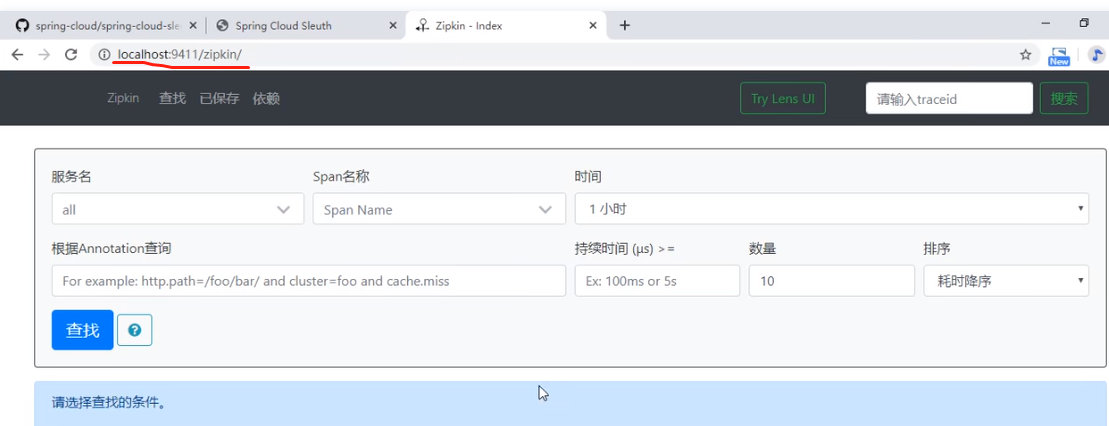Viewport: 1109px width, 426px height.
Task: Click the browser forward arrow
Action: pos(44,54)
